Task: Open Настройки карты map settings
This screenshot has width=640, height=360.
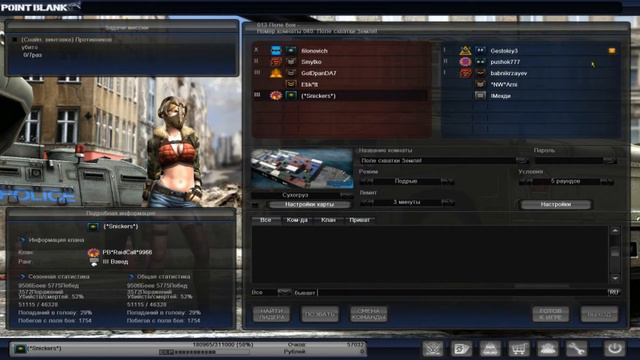Action: coord(309,204)
